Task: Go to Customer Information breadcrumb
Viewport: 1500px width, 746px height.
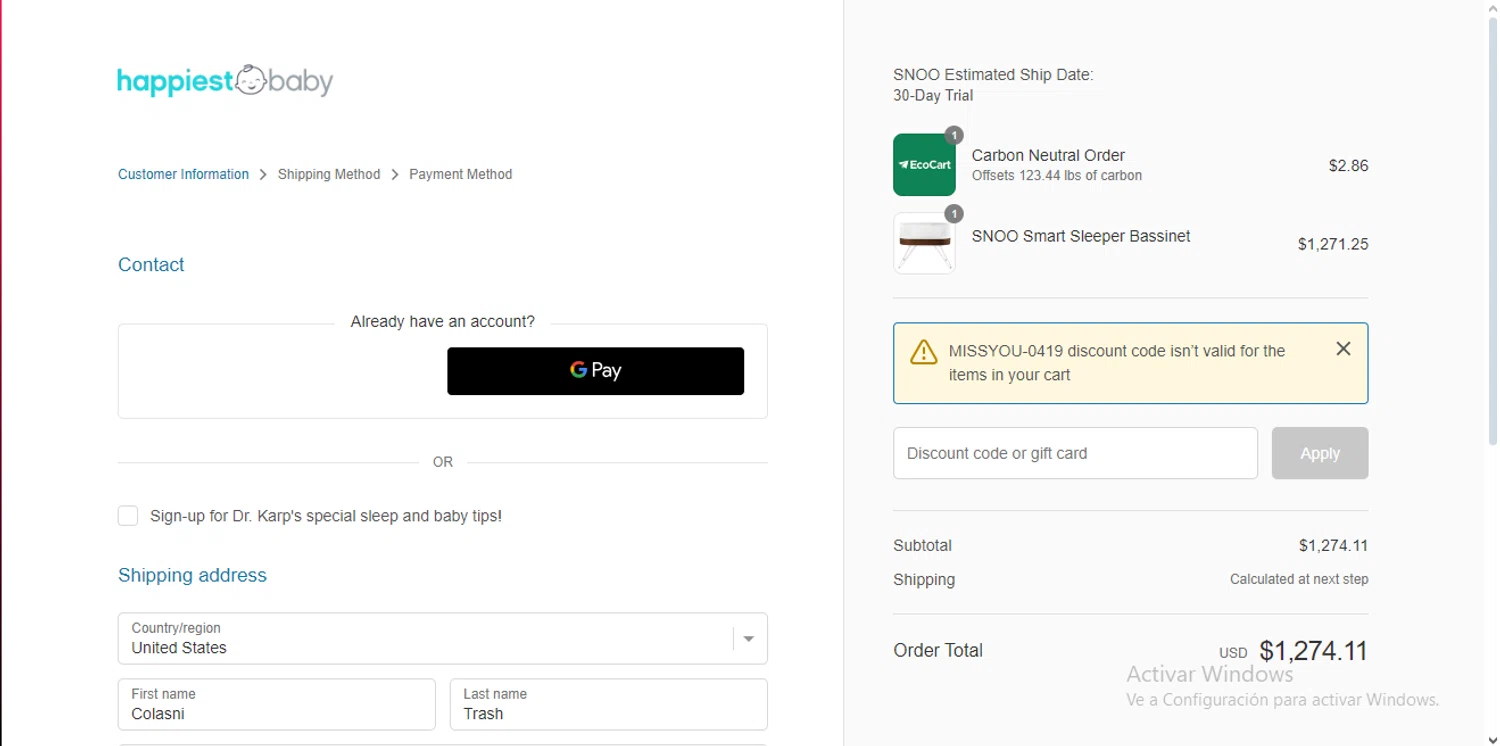Action: coord(183,174)
